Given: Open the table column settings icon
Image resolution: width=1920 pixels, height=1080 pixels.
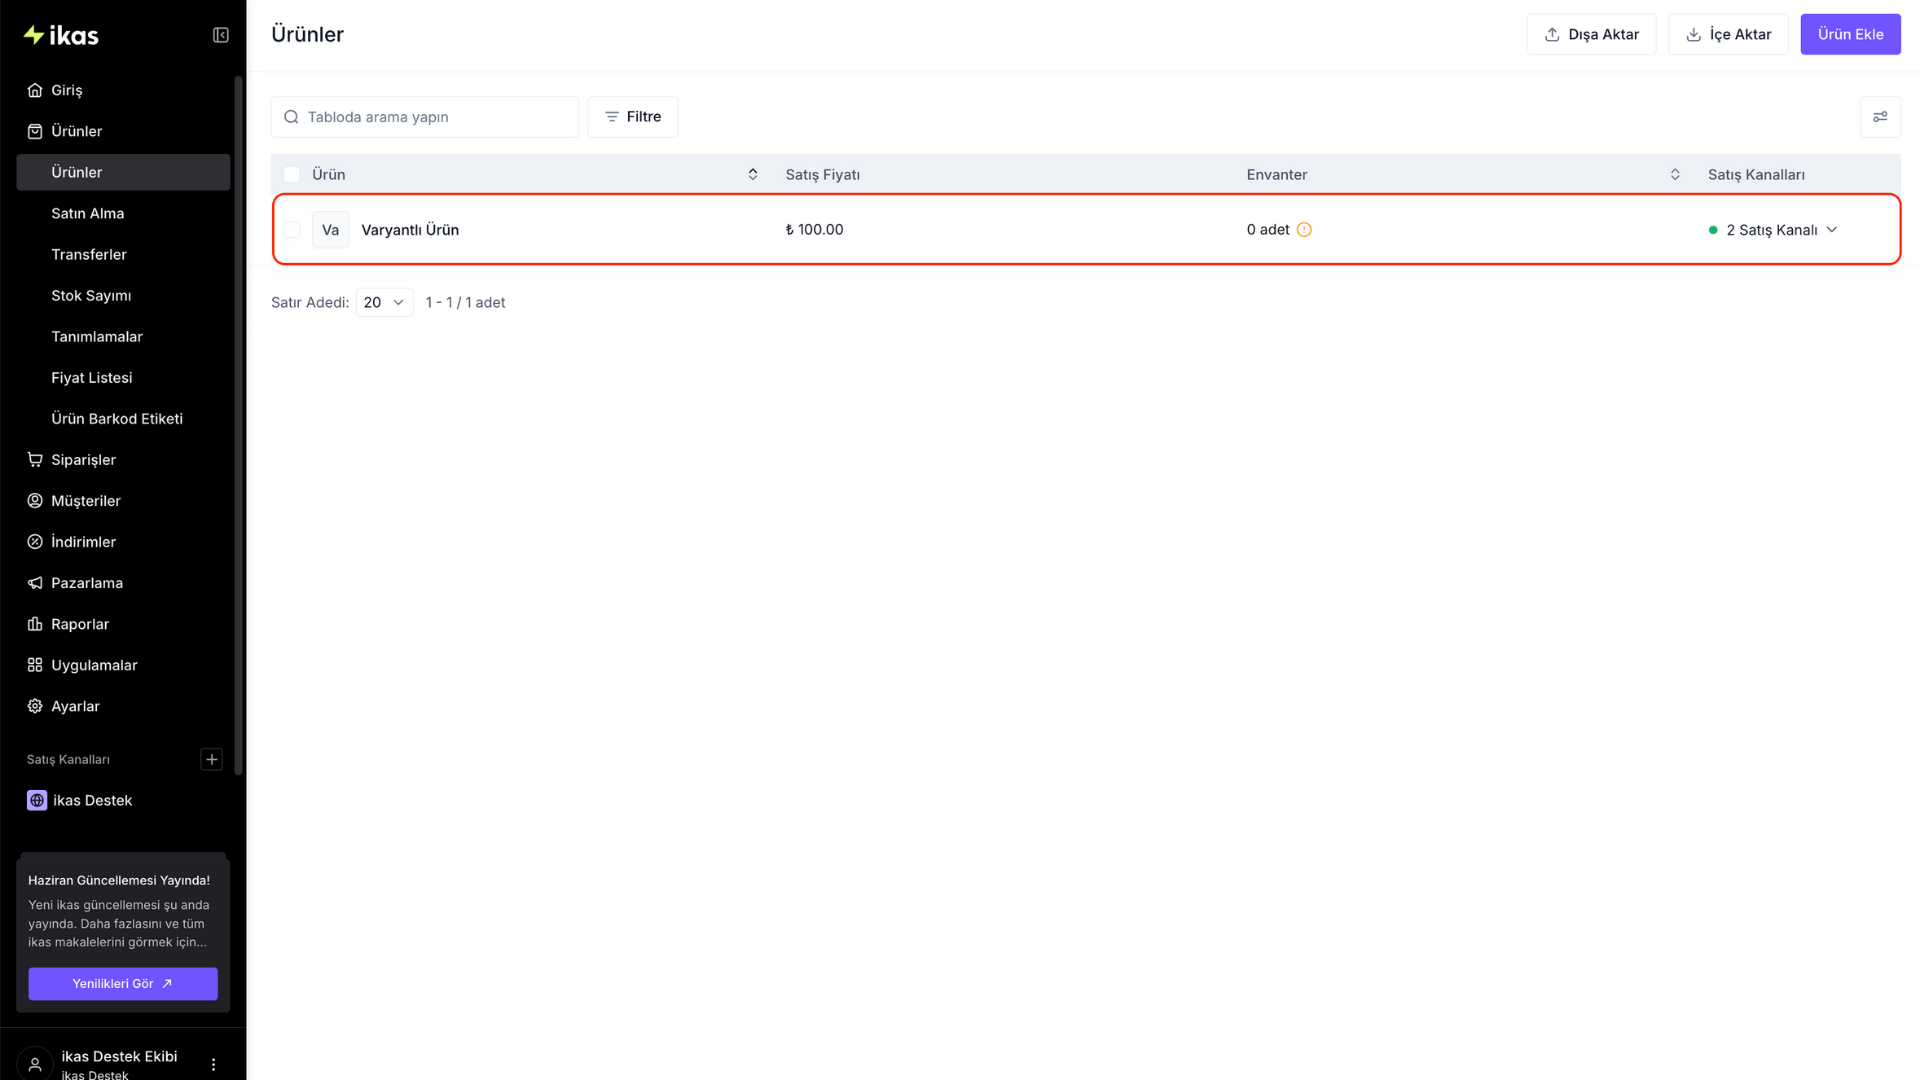Looking at the screenshot, I should (x=1880, y=117).
